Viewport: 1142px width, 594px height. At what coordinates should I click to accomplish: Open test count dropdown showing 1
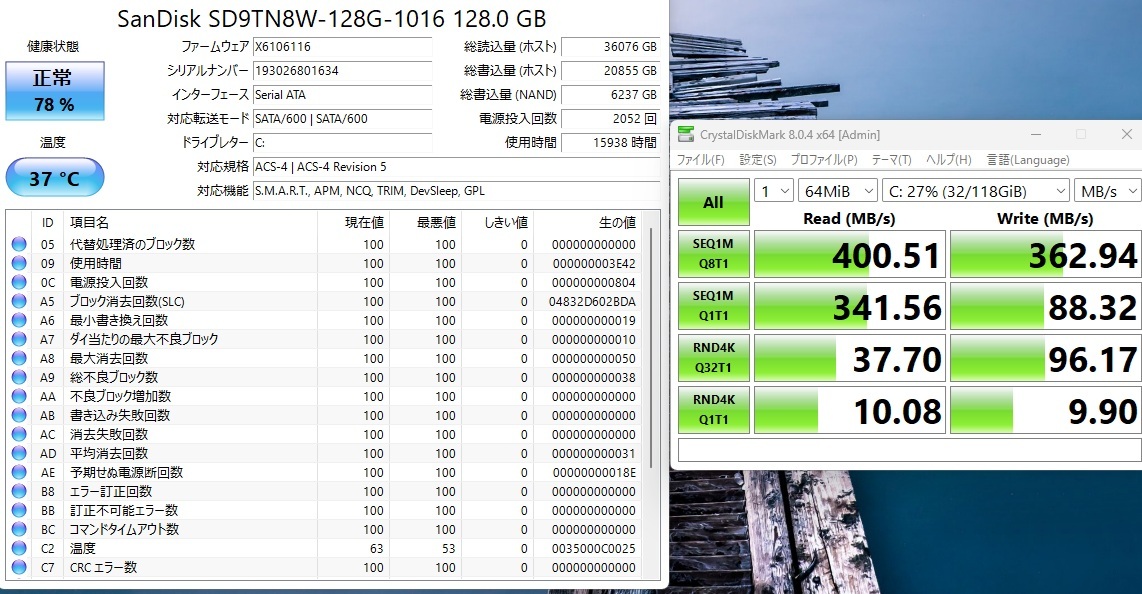pos(773,191)
